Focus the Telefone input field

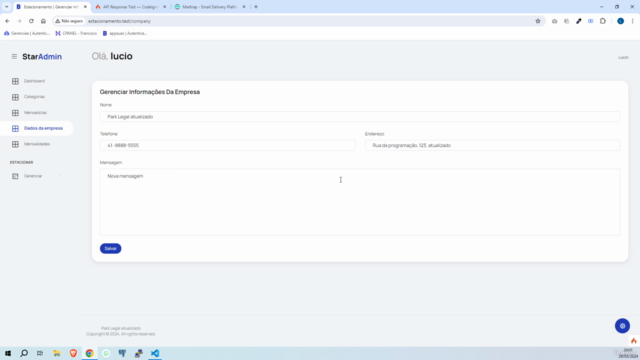pyautogui.click(x=227, y=145)
